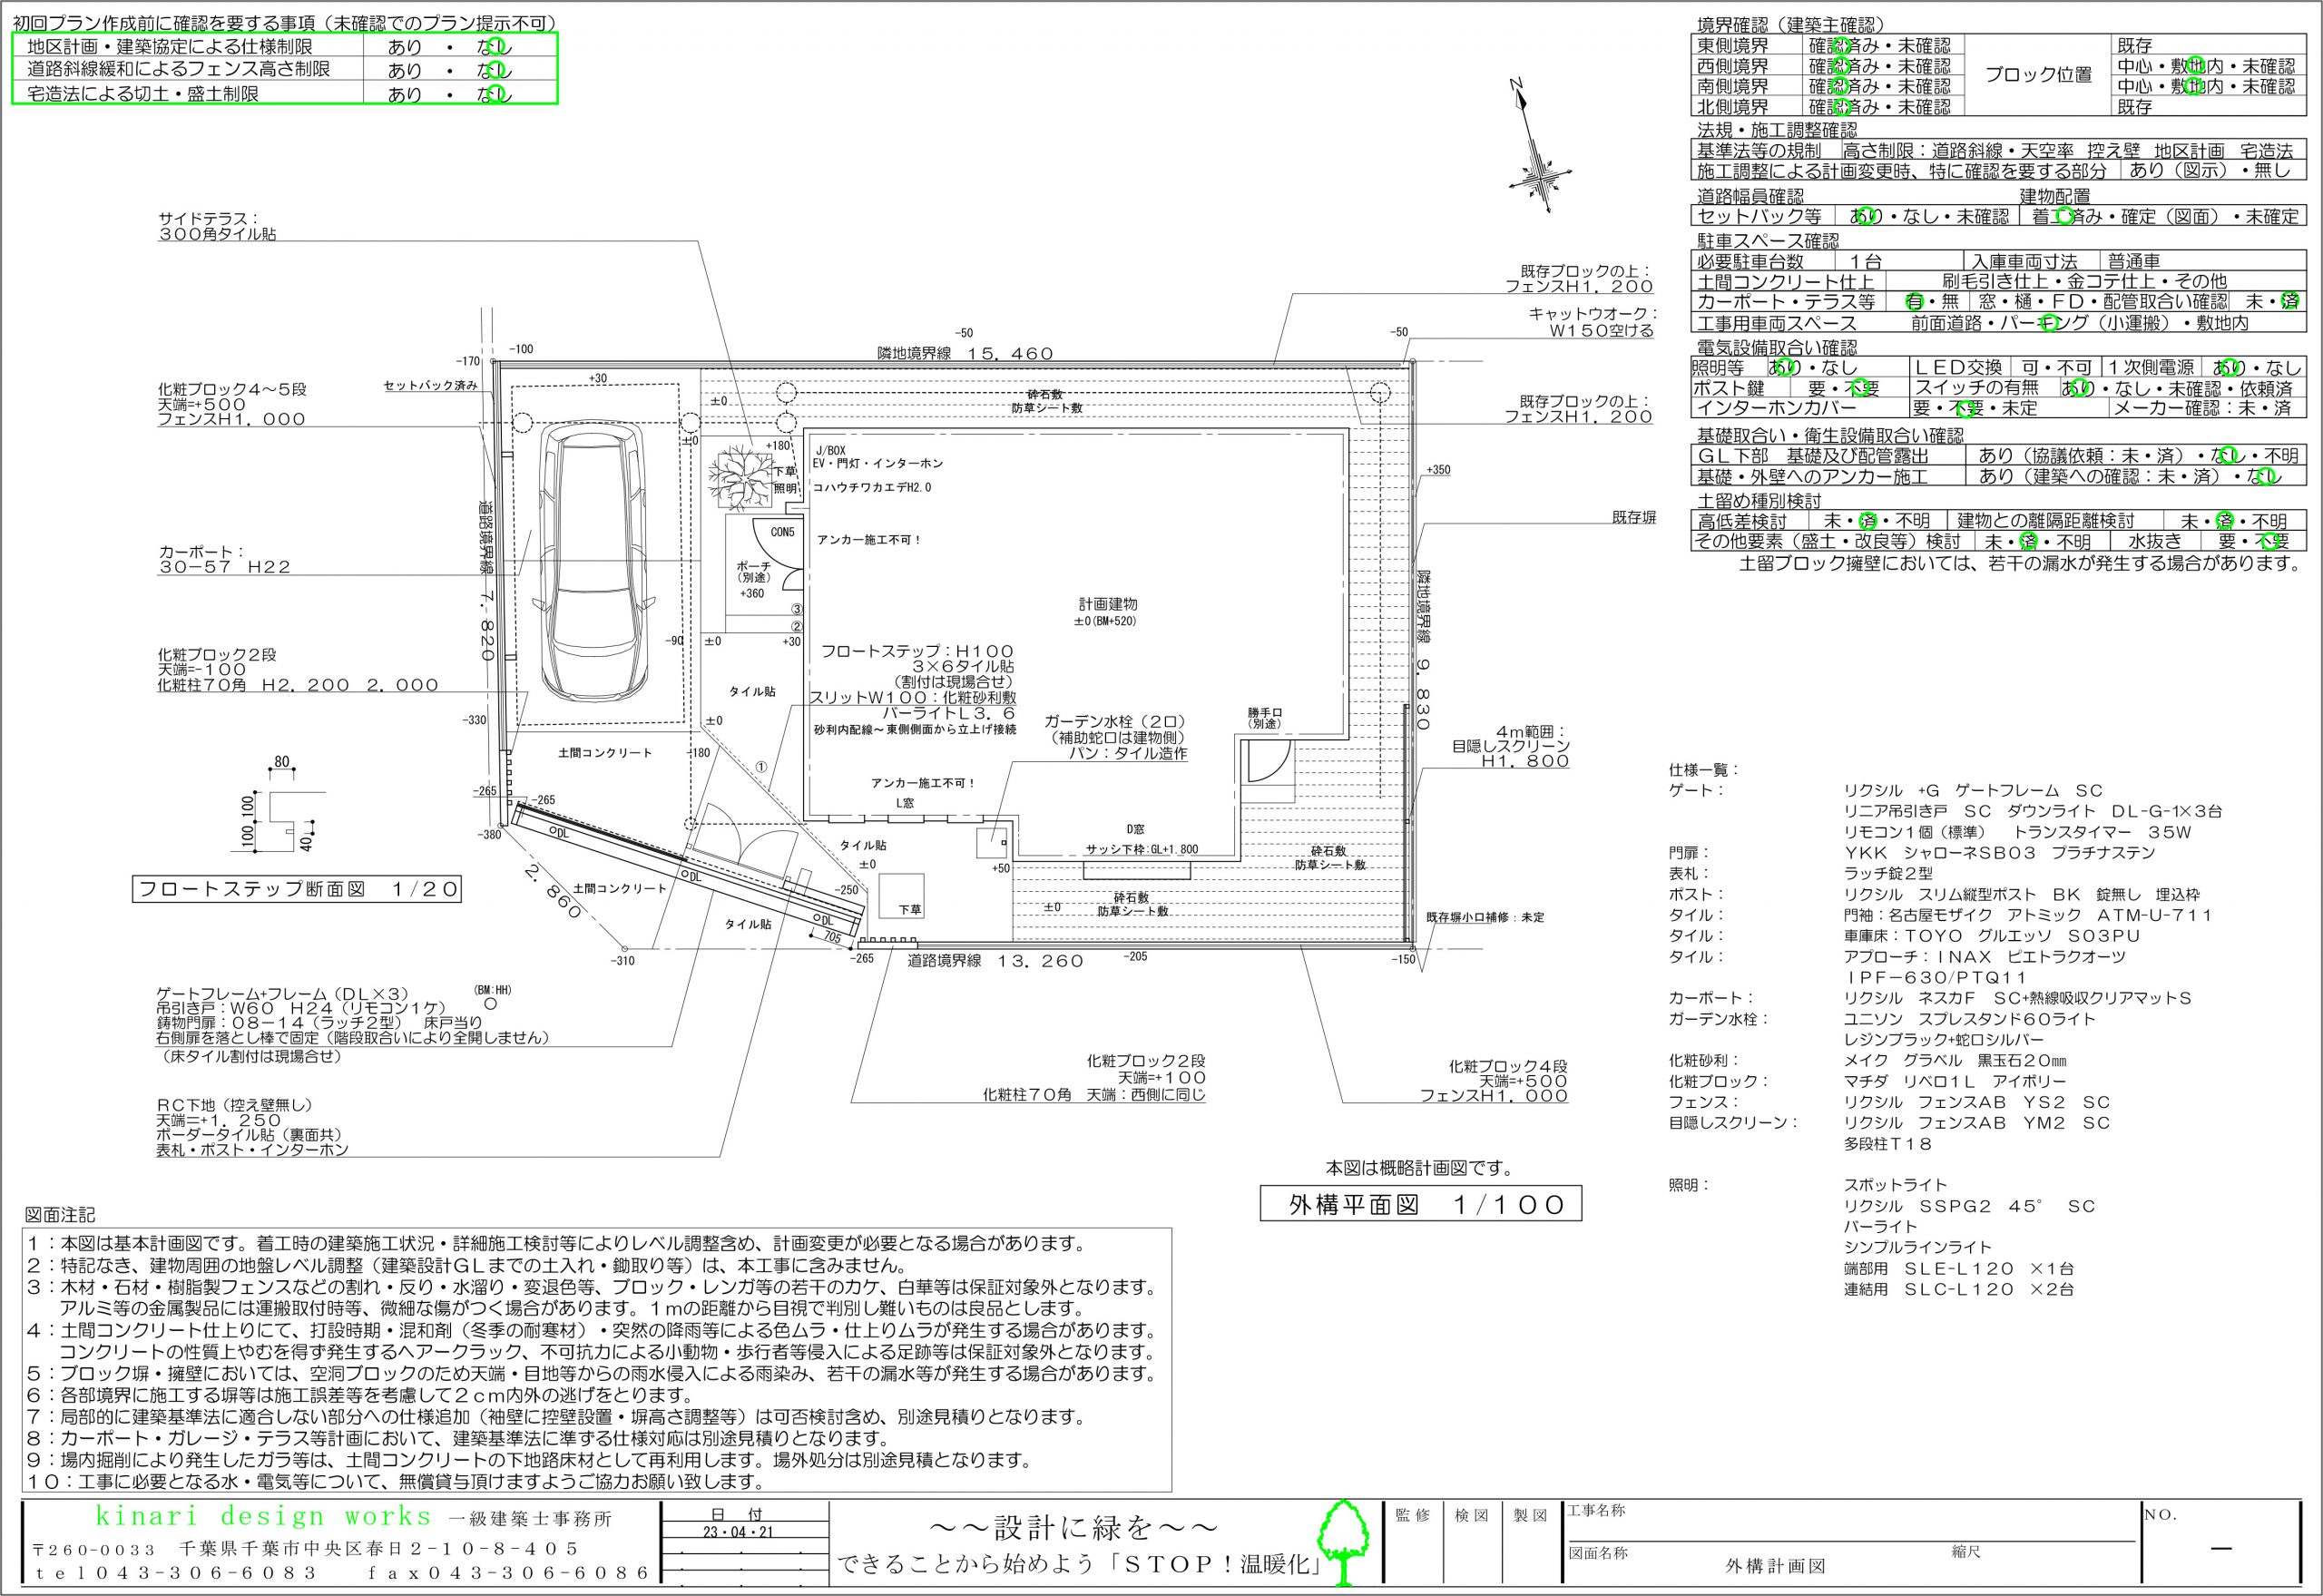Click the 東側境界 table cell
2323x1596 pixels.
(1748, 46)
